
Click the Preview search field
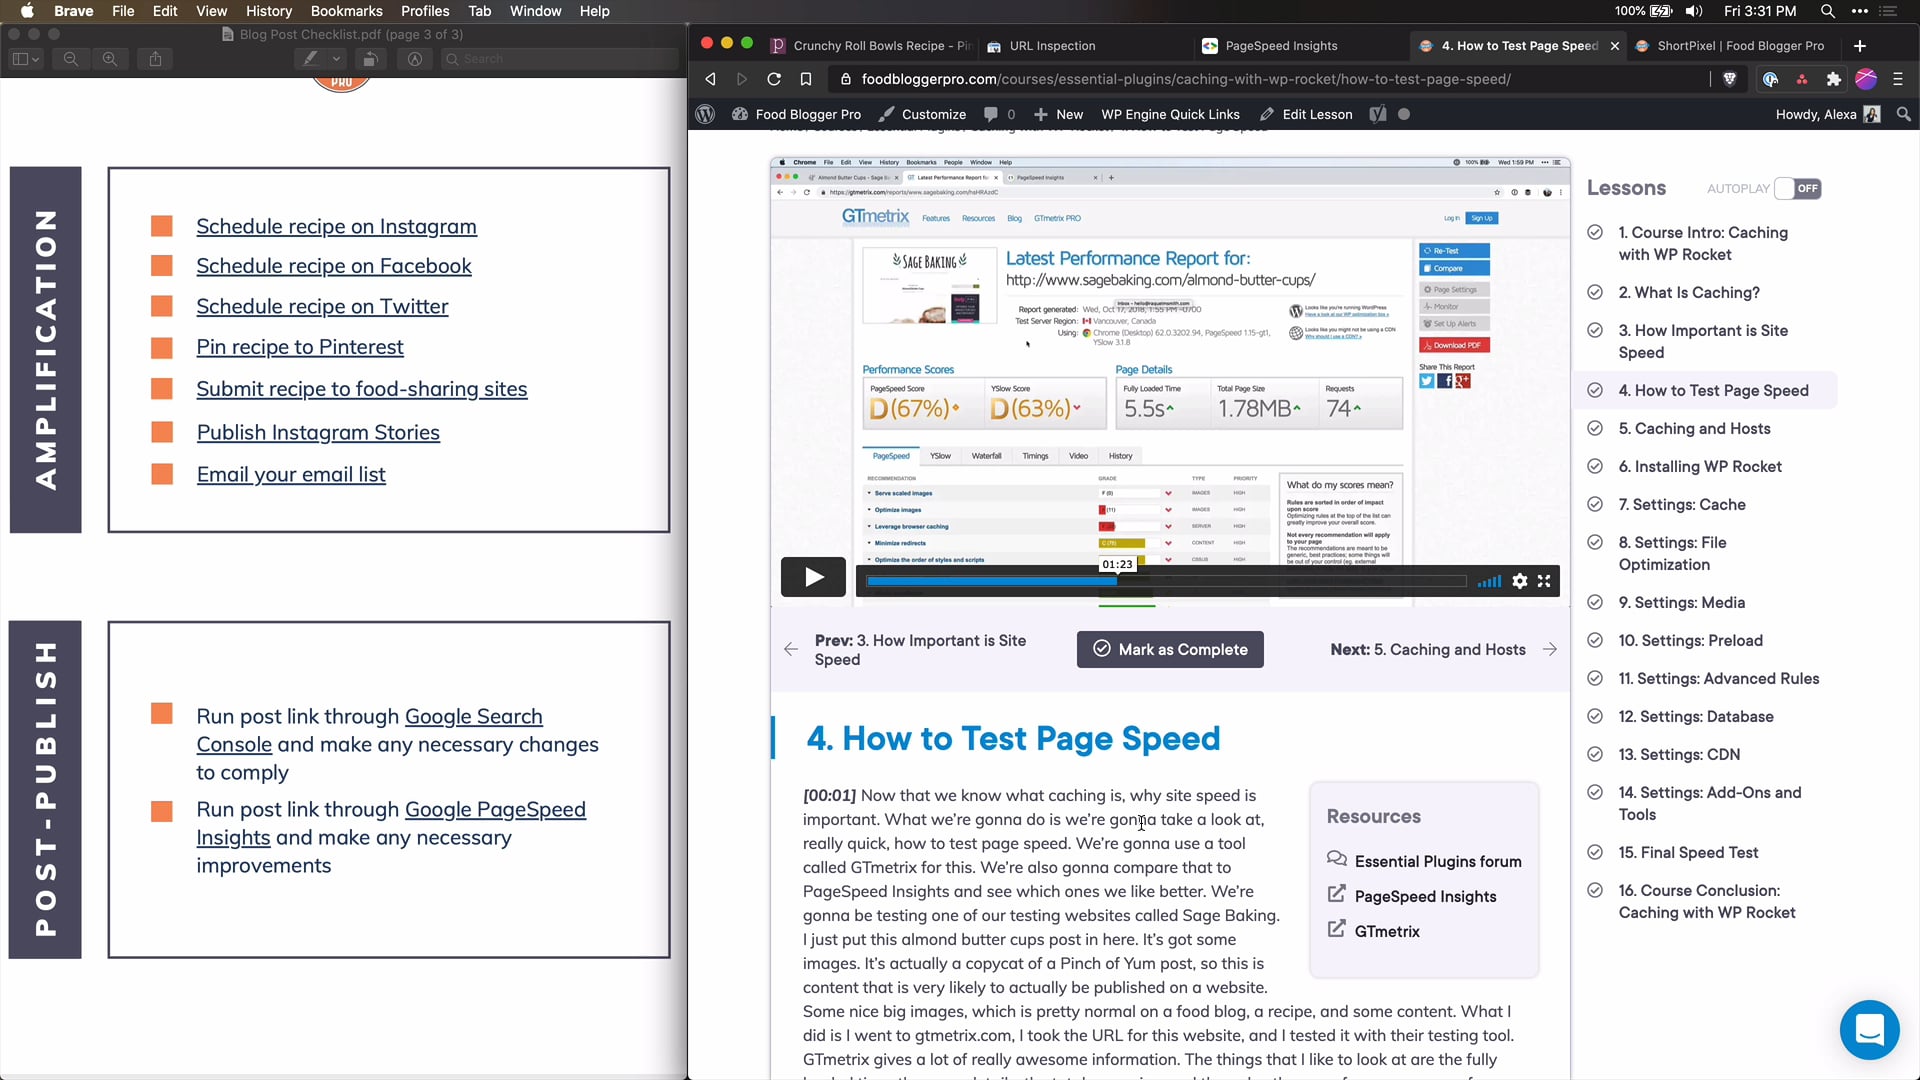(x=560, y=60)
